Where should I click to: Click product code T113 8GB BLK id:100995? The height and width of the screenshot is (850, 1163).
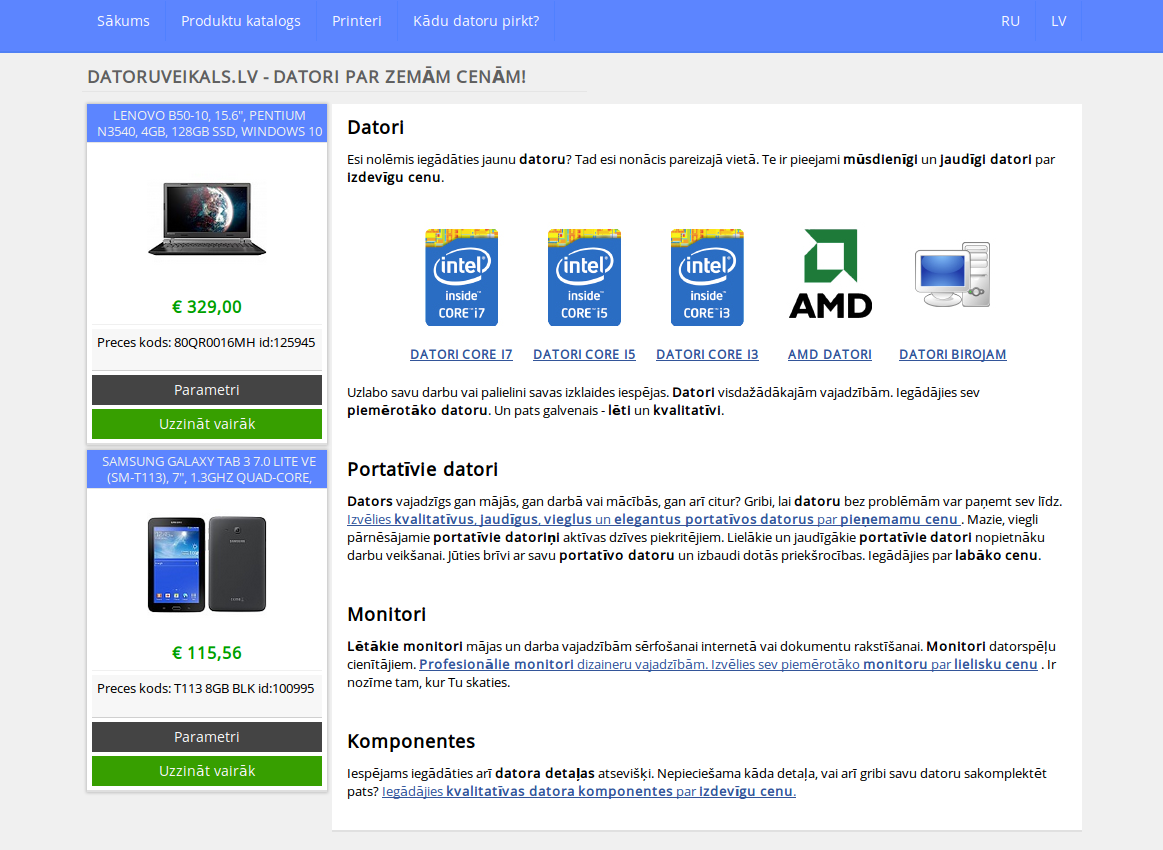coord(205,689)
